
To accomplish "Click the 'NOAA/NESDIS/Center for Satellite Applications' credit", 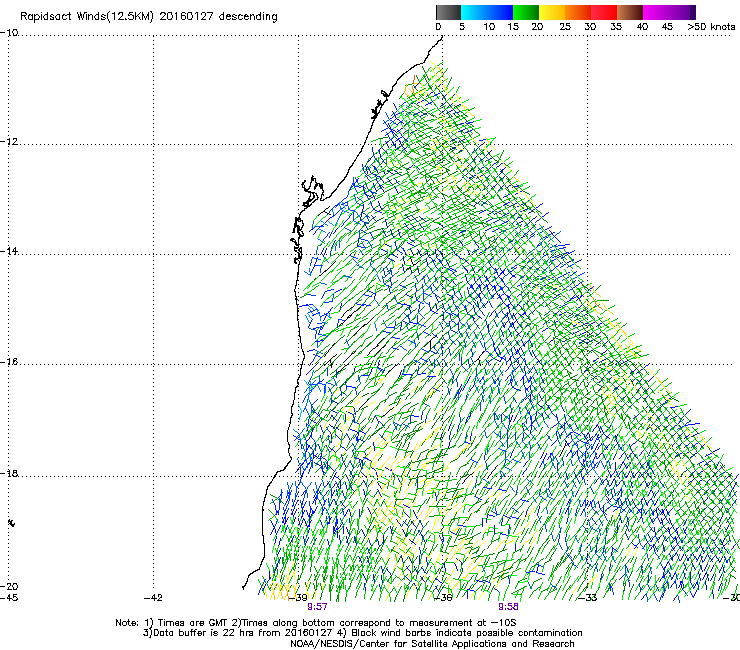I will pos(399,644).
